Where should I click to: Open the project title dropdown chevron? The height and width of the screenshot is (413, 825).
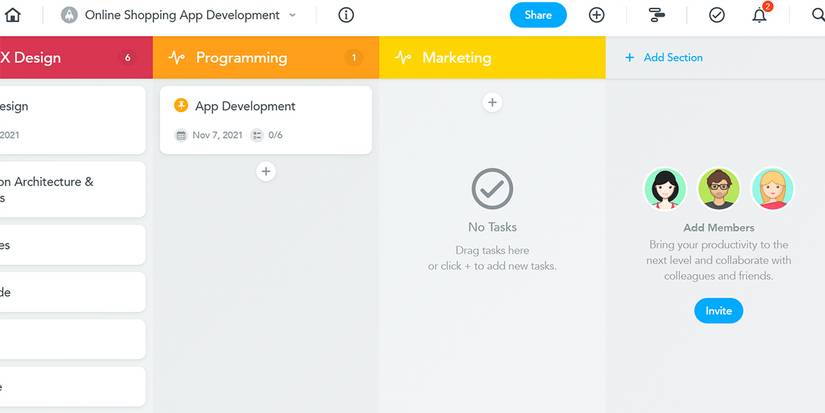click(293, 15)
